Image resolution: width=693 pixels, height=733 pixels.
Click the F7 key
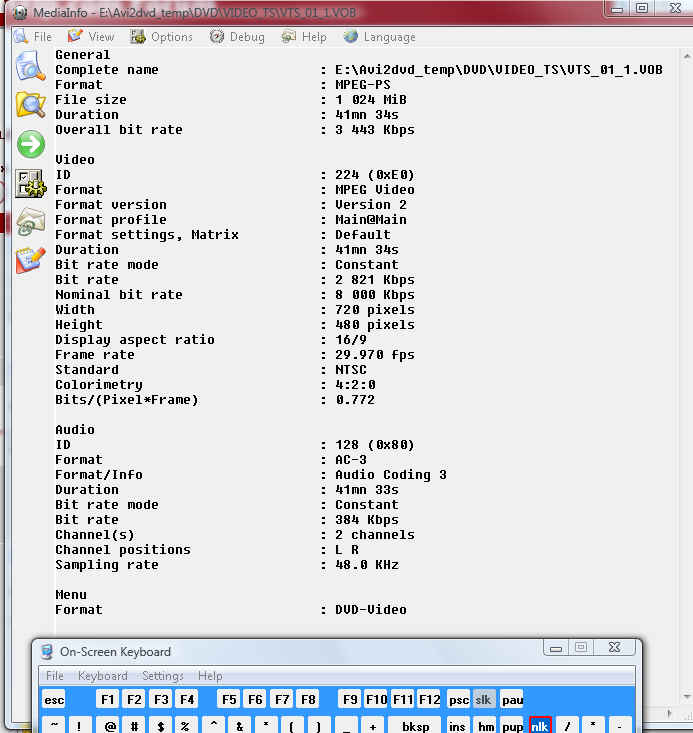tap(282, 699)
